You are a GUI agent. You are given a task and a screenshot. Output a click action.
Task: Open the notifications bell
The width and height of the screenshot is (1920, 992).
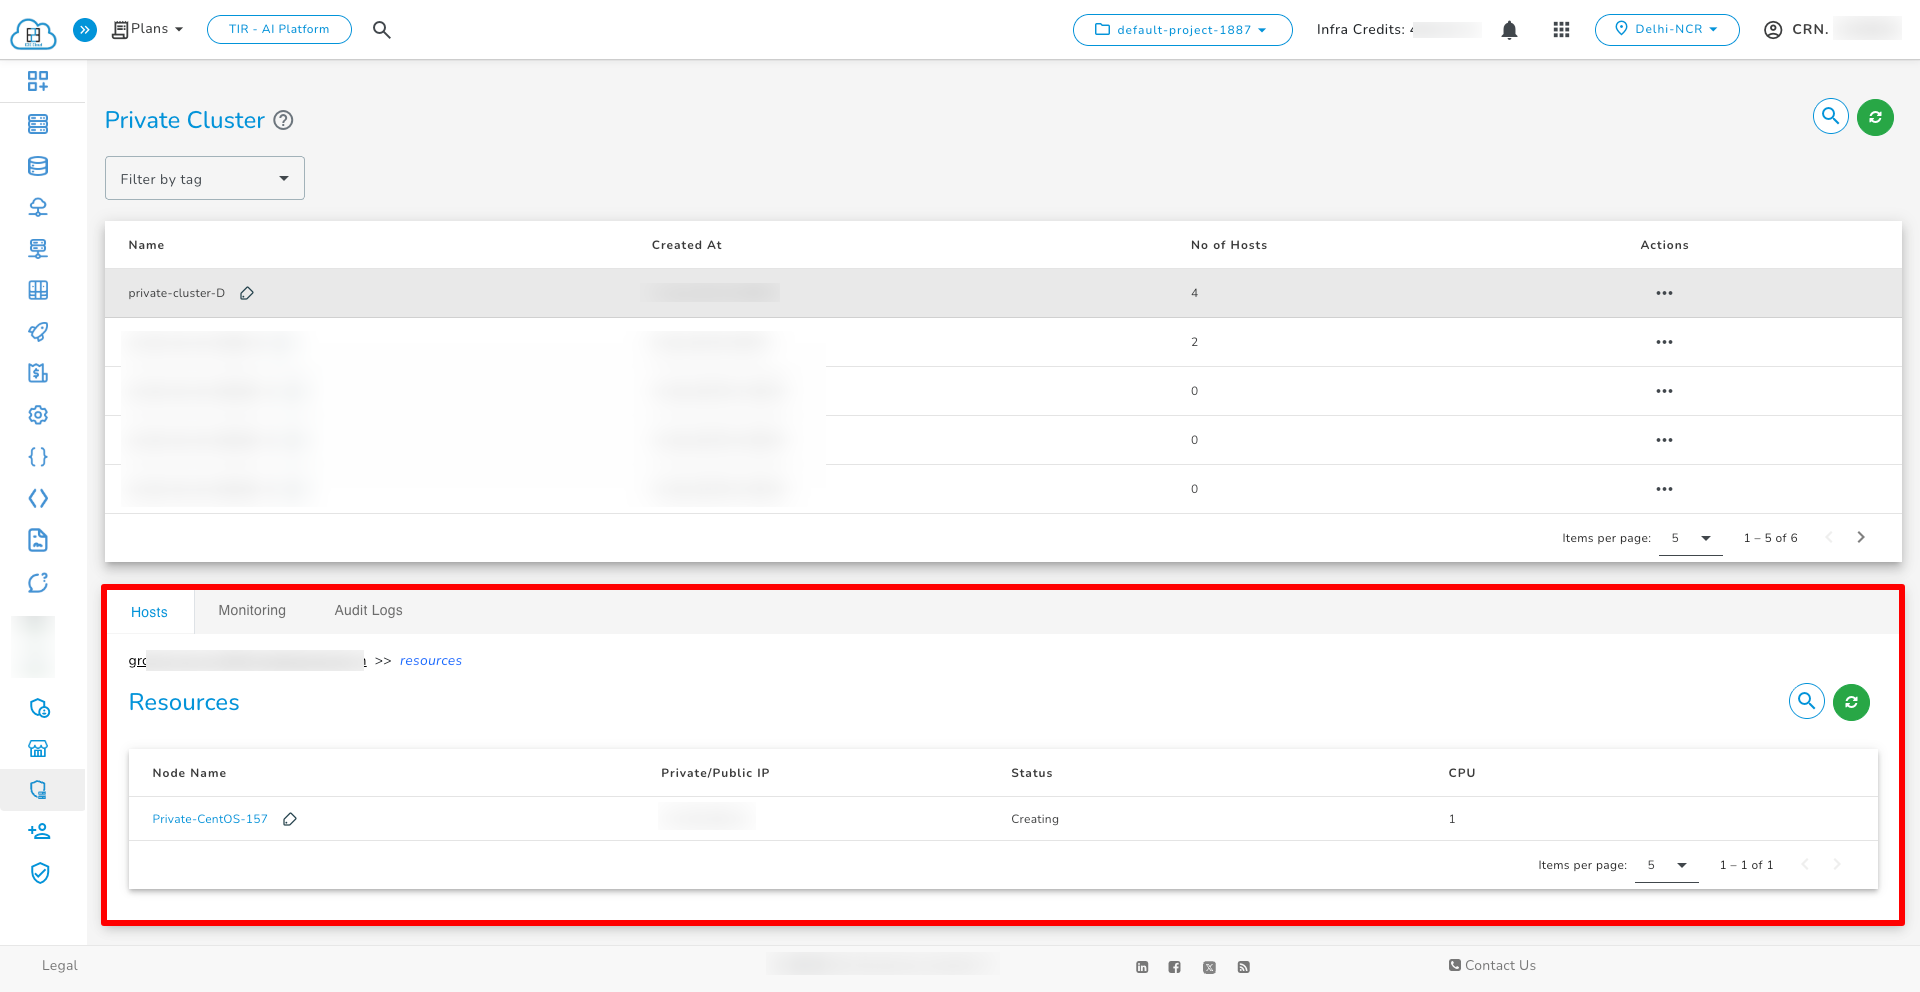tap(1508, 29)
